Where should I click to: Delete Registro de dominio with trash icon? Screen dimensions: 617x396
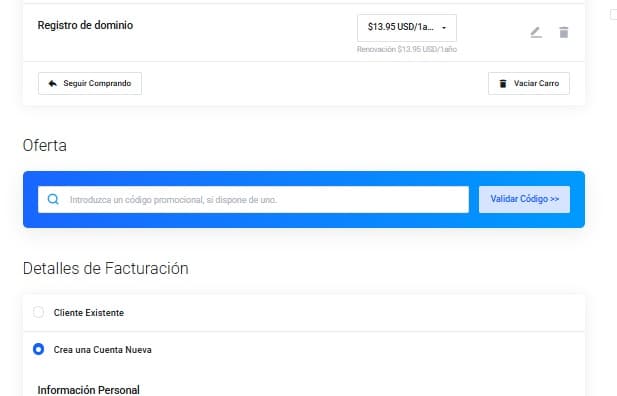(x=564, y=32)
